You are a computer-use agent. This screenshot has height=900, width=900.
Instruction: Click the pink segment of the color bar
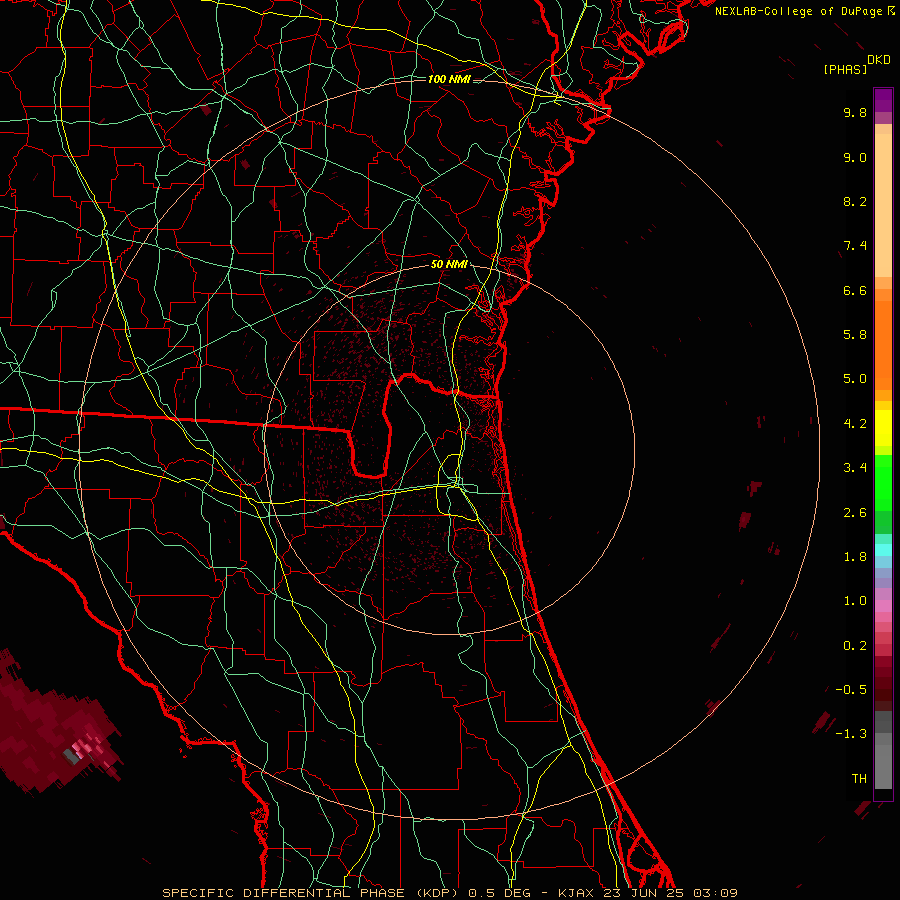pyautogui.click(x=883, y=606)
